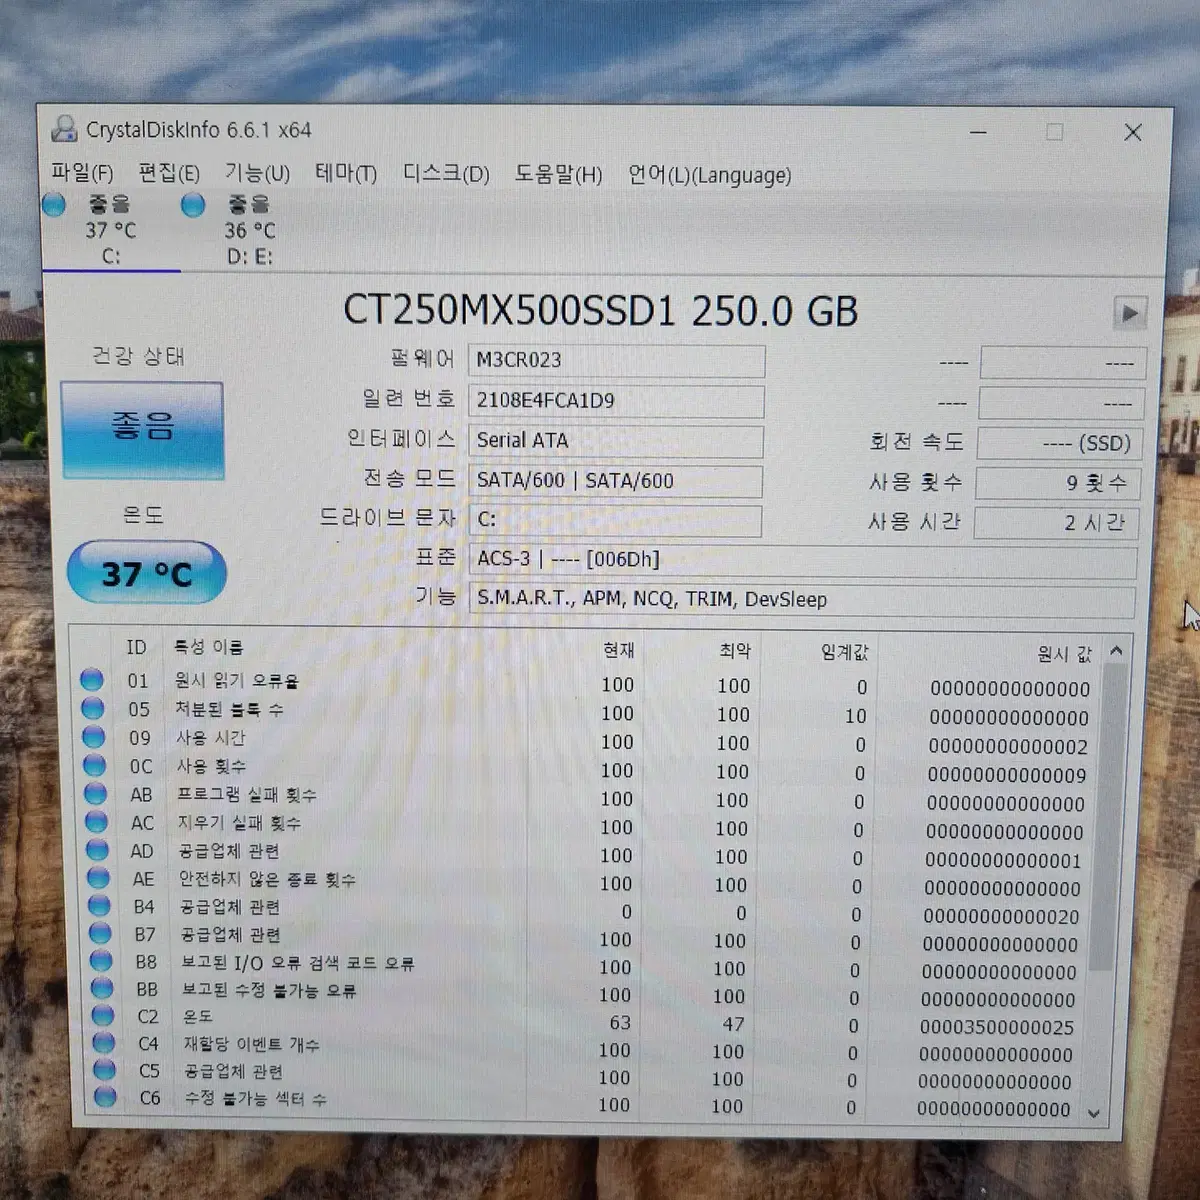Click the status icon of attribute B8
The image size is (1200, 1200).
pos(102,961)
